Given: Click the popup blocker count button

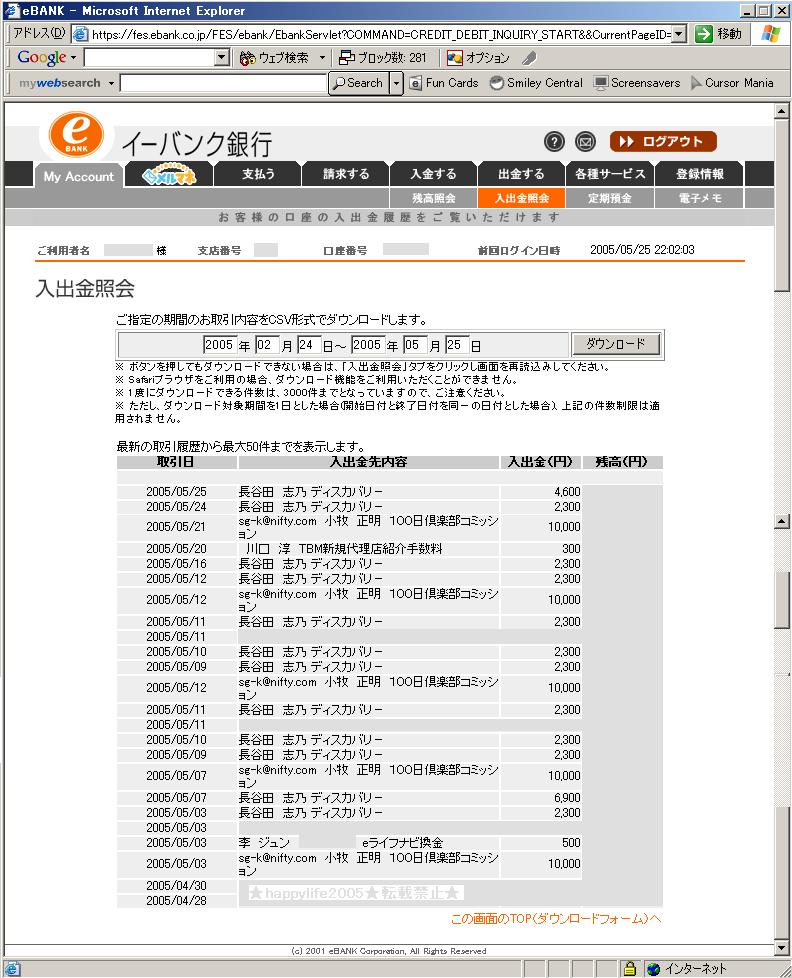Looking at the screenshot, I should [x=383, y=58].
